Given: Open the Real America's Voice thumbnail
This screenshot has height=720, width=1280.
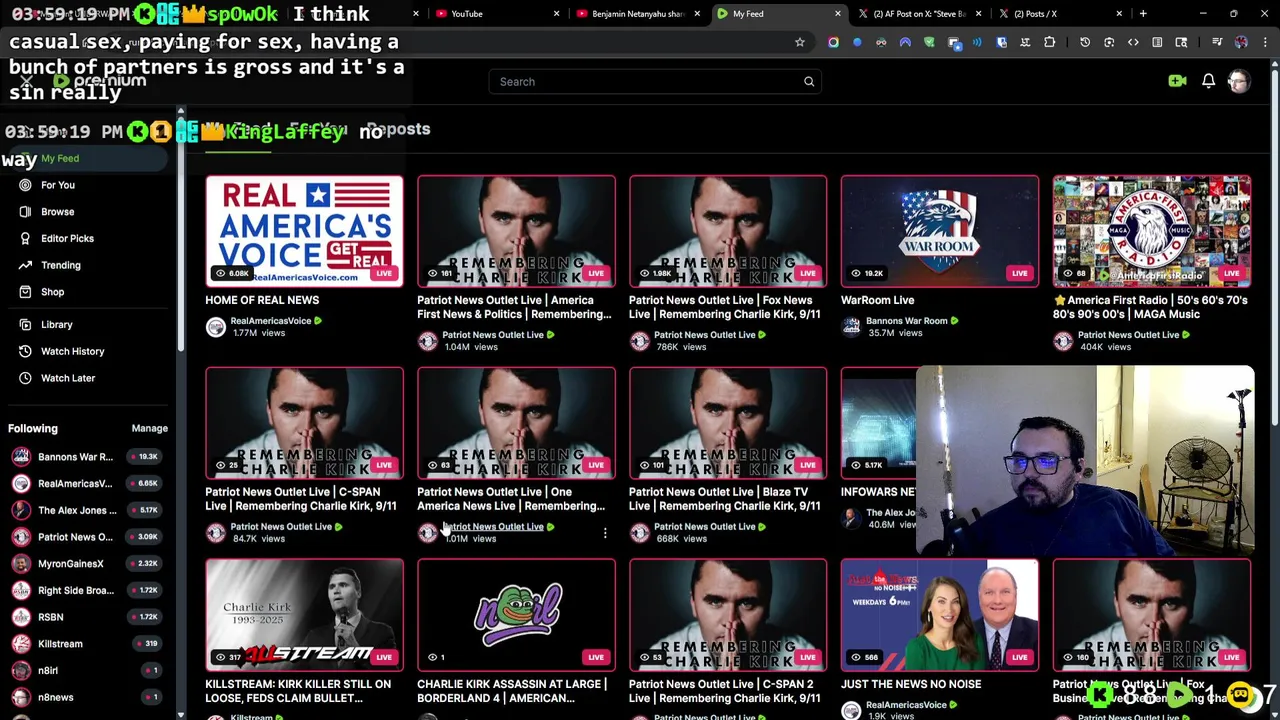Looking at the screenshot, I should coord(304,231).
